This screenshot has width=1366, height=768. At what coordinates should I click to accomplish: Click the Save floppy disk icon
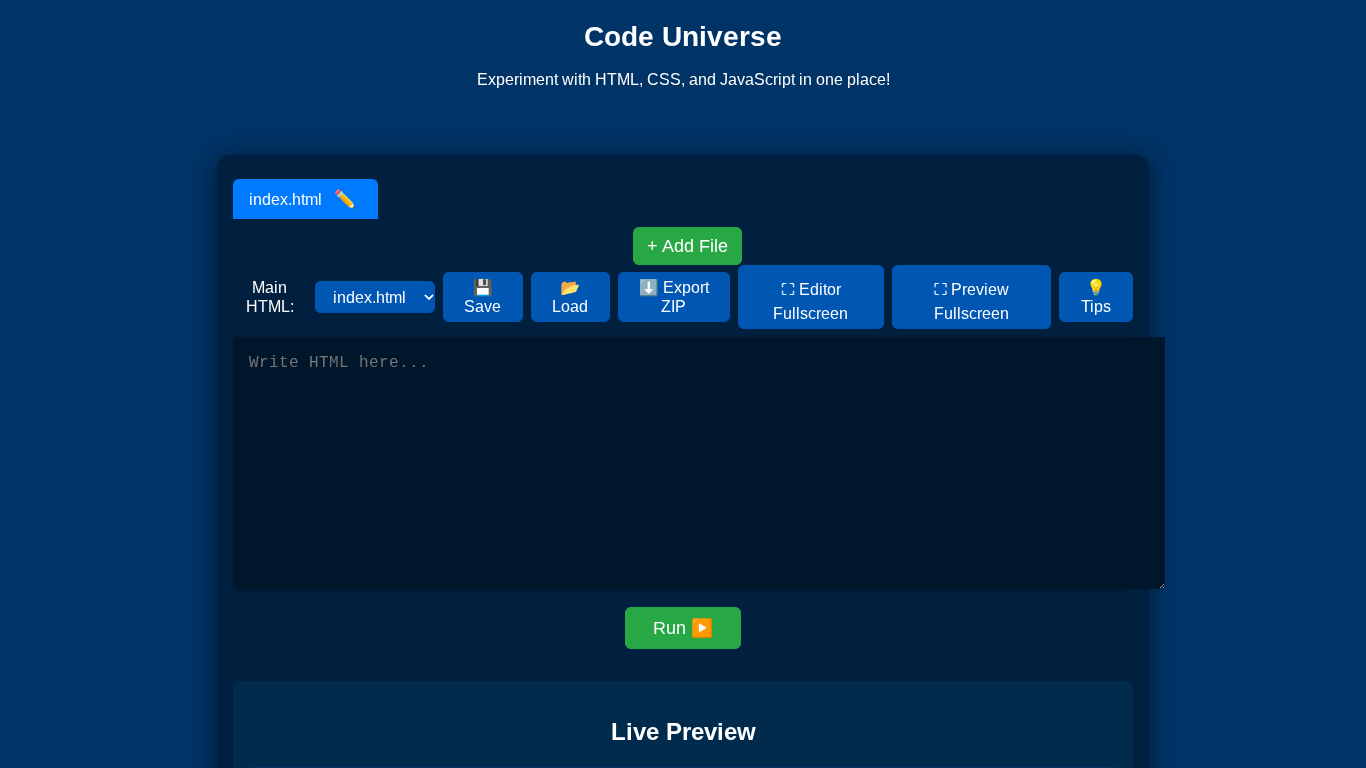point(483,286)
